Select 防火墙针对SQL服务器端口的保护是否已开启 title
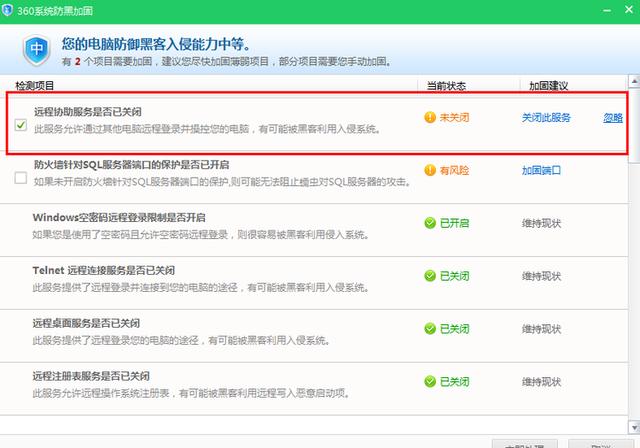This screenshot has width=640, height=448. point(131,164)
